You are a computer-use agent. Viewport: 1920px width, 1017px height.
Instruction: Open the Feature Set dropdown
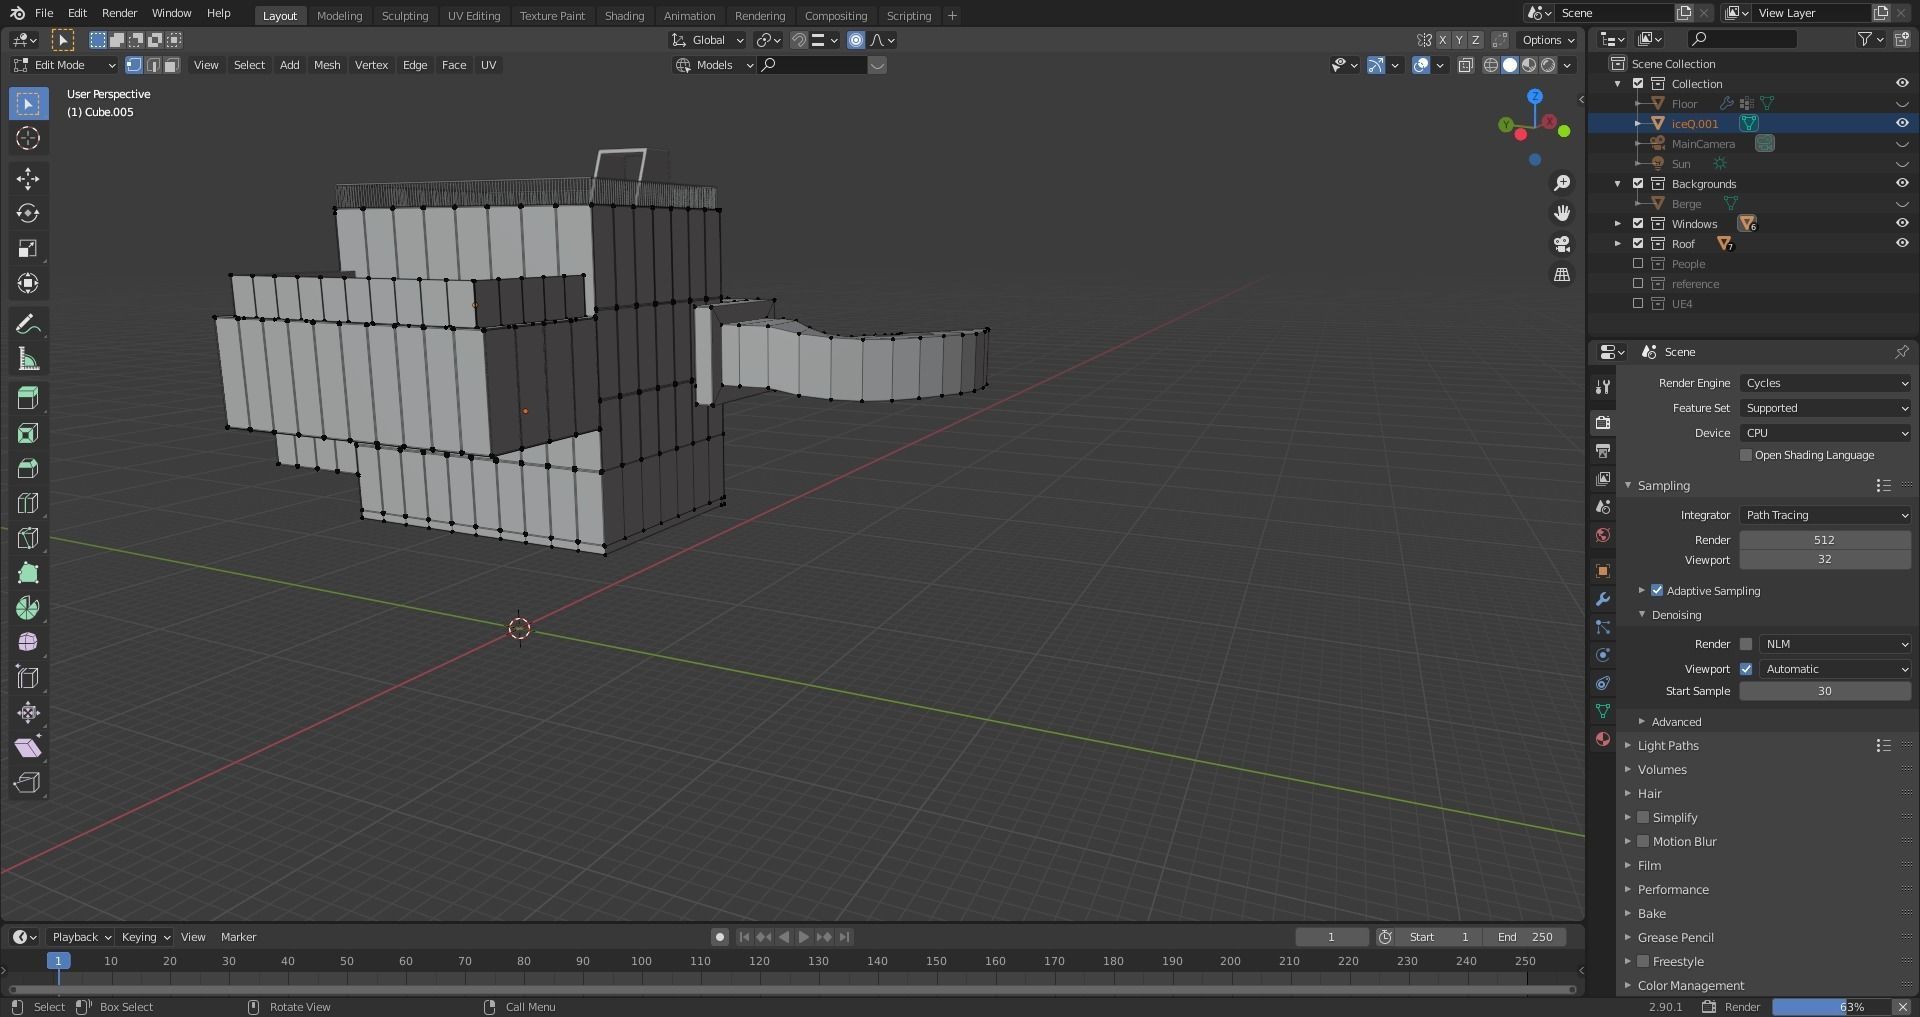coord(1826,409)
